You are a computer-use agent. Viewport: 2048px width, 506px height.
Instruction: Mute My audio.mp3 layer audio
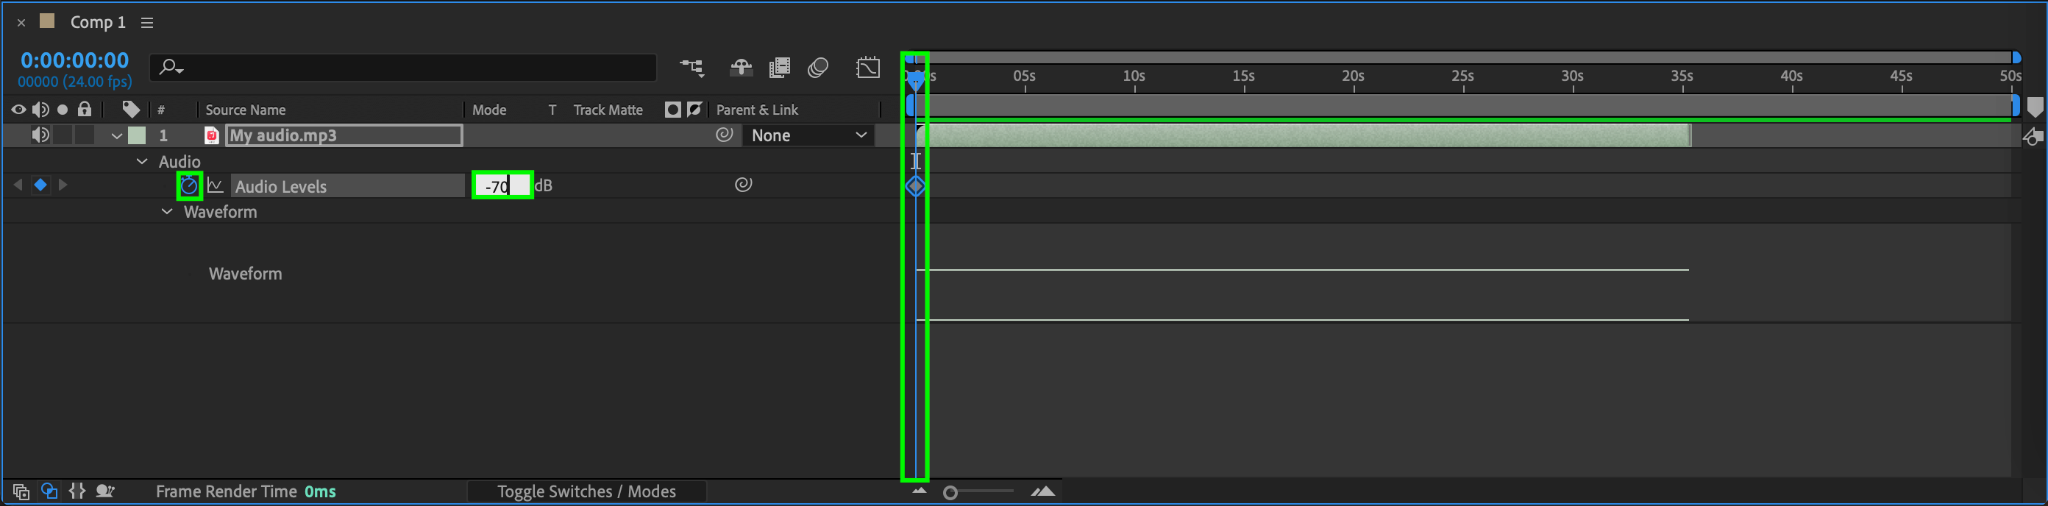tap(40, 135)
